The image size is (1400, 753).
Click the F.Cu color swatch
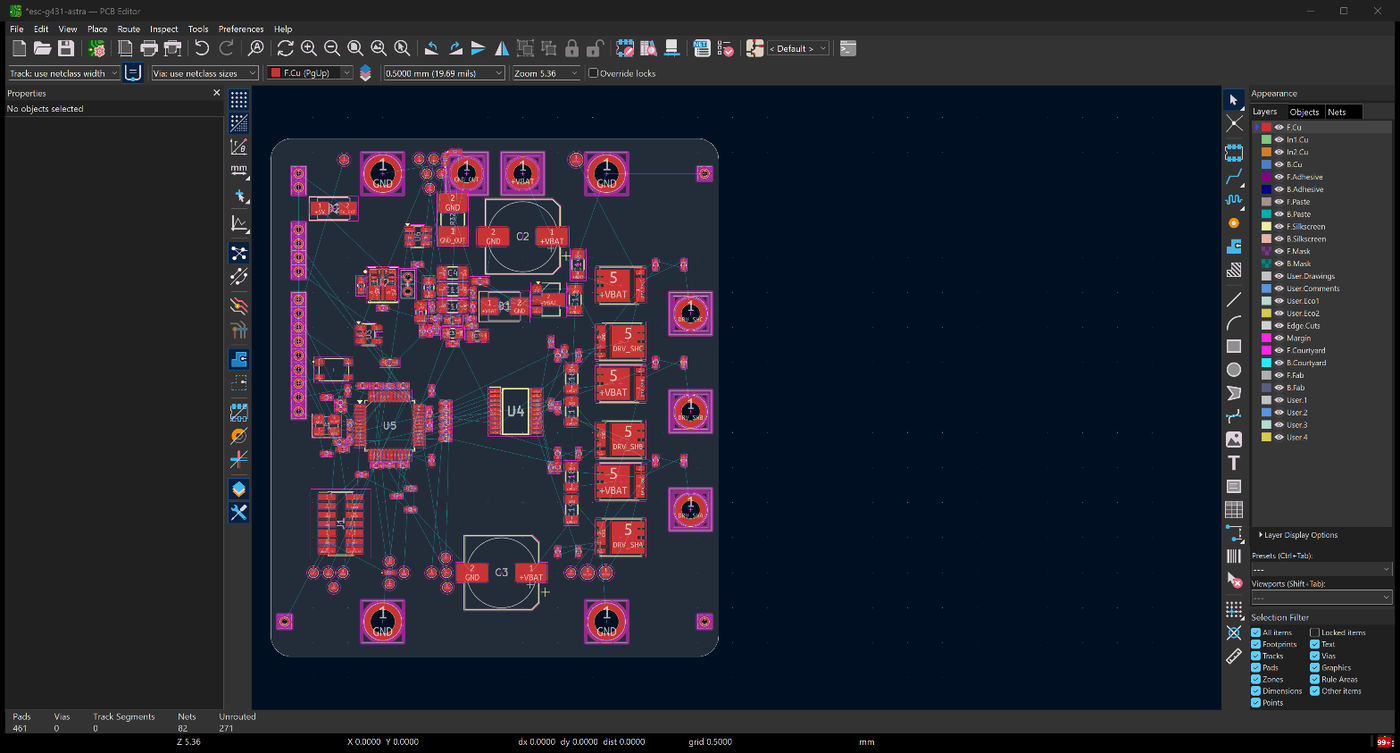point(1266,127)
